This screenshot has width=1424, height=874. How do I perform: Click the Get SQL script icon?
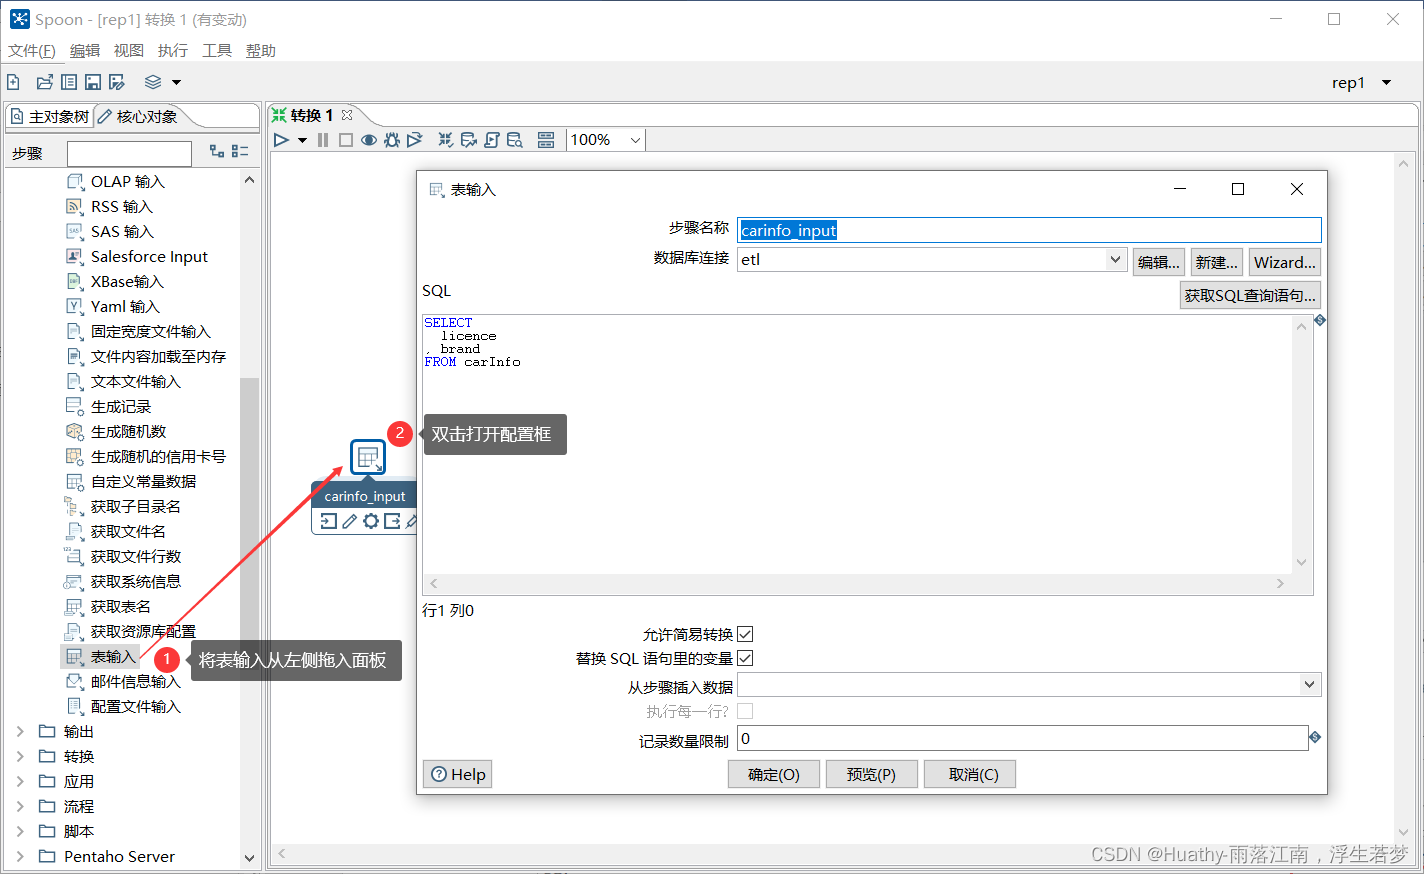pos(492,140)
